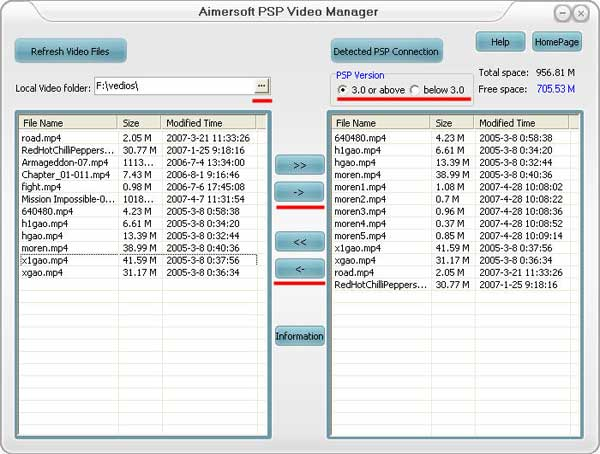Image resolution: width=600 pixels, height=454 pixels.
Task: Click the Local Video folder path field
Action: [x=174, y=86]
